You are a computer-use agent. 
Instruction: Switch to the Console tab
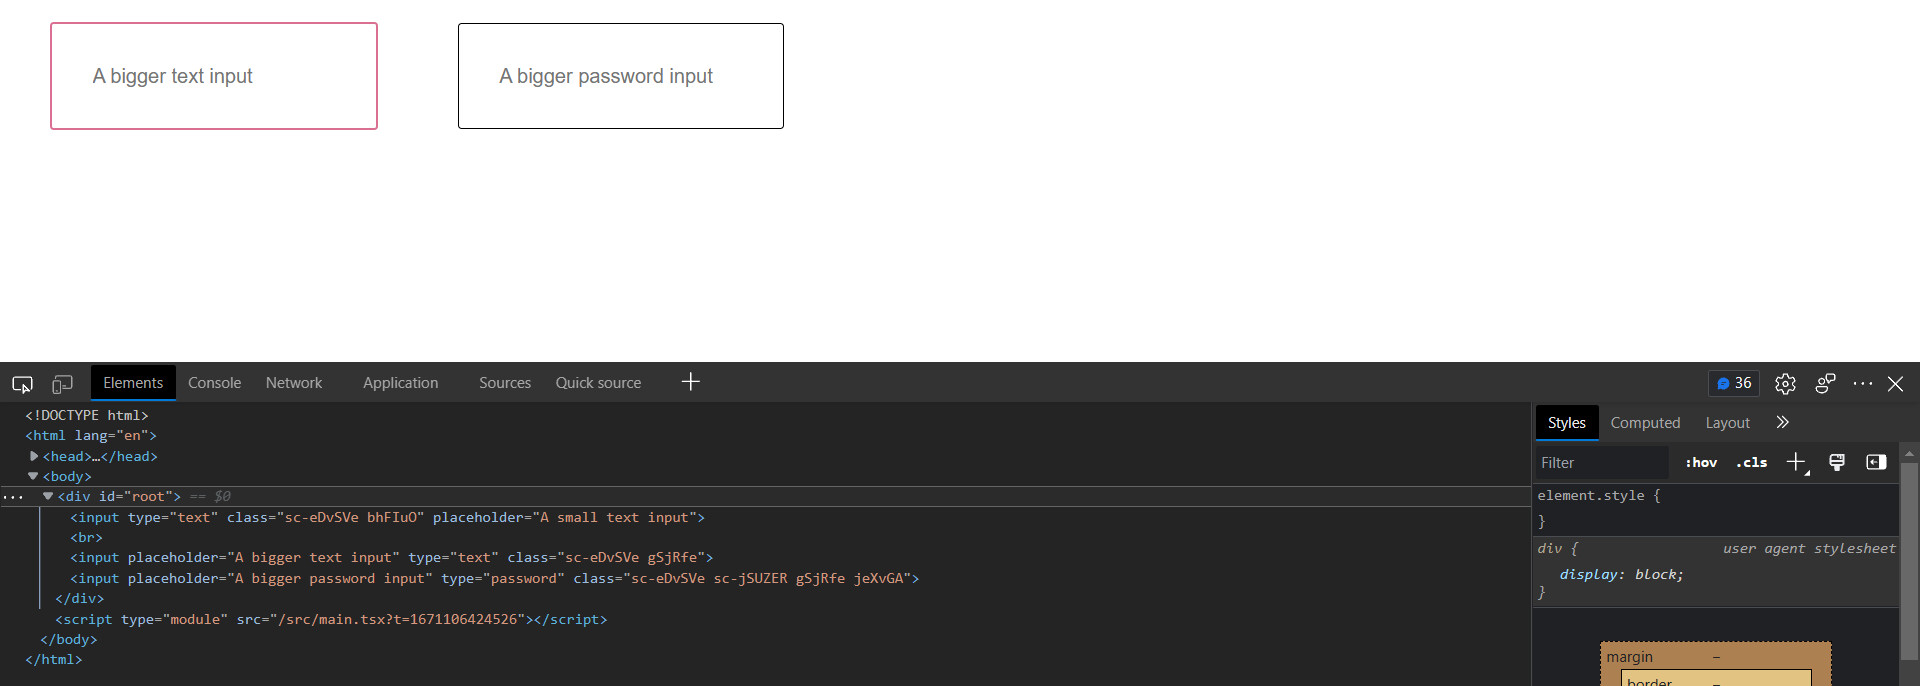pyautogui.click(x=214, y=383)
